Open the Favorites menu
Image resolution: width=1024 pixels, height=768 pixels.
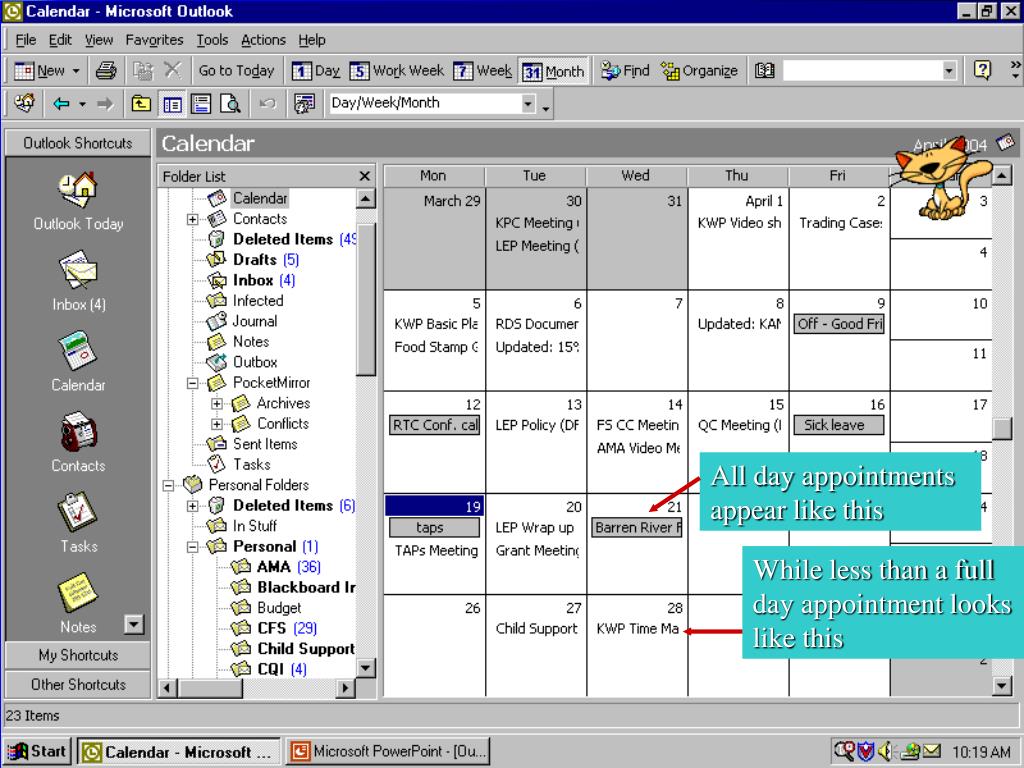(x=154, y=40)
